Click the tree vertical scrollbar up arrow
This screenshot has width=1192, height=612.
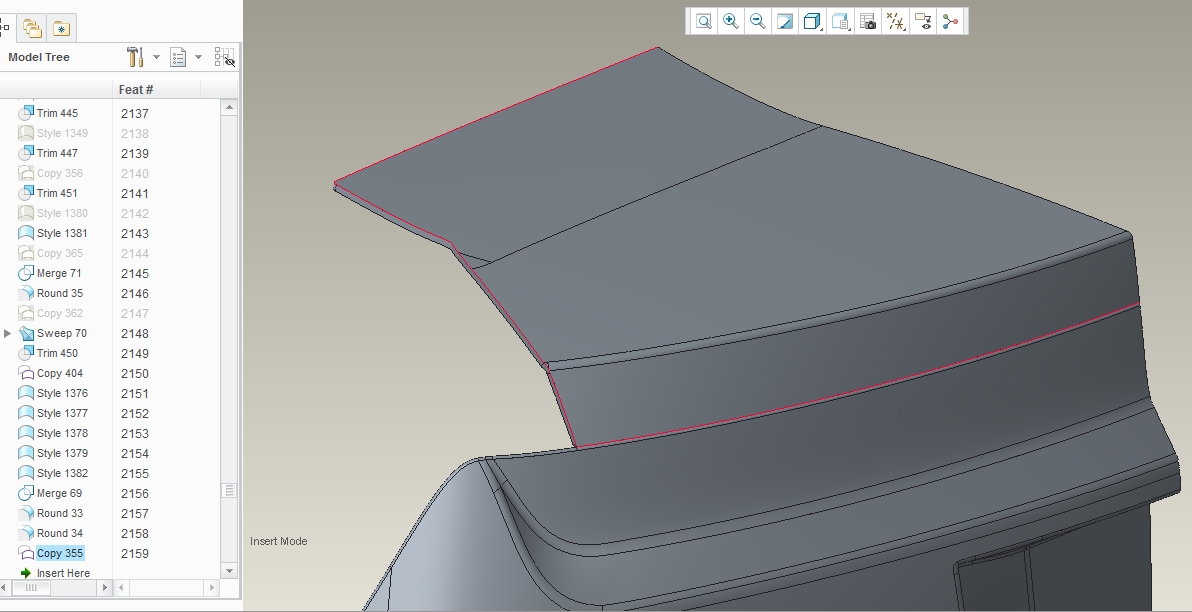coord(229,108)
